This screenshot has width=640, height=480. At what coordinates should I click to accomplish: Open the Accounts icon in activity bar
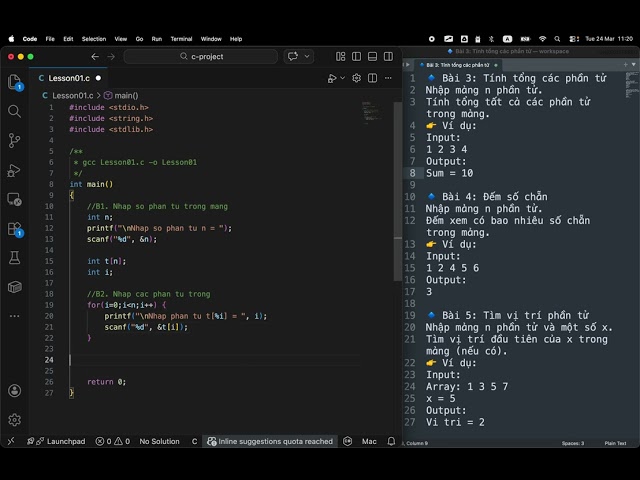[15, 391]
